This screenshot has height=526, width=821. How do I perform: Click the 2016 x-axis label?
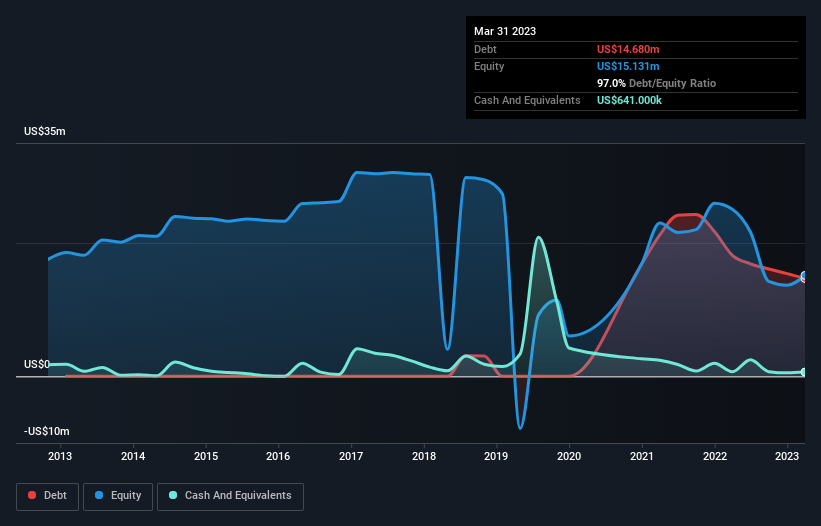[278, 456]
